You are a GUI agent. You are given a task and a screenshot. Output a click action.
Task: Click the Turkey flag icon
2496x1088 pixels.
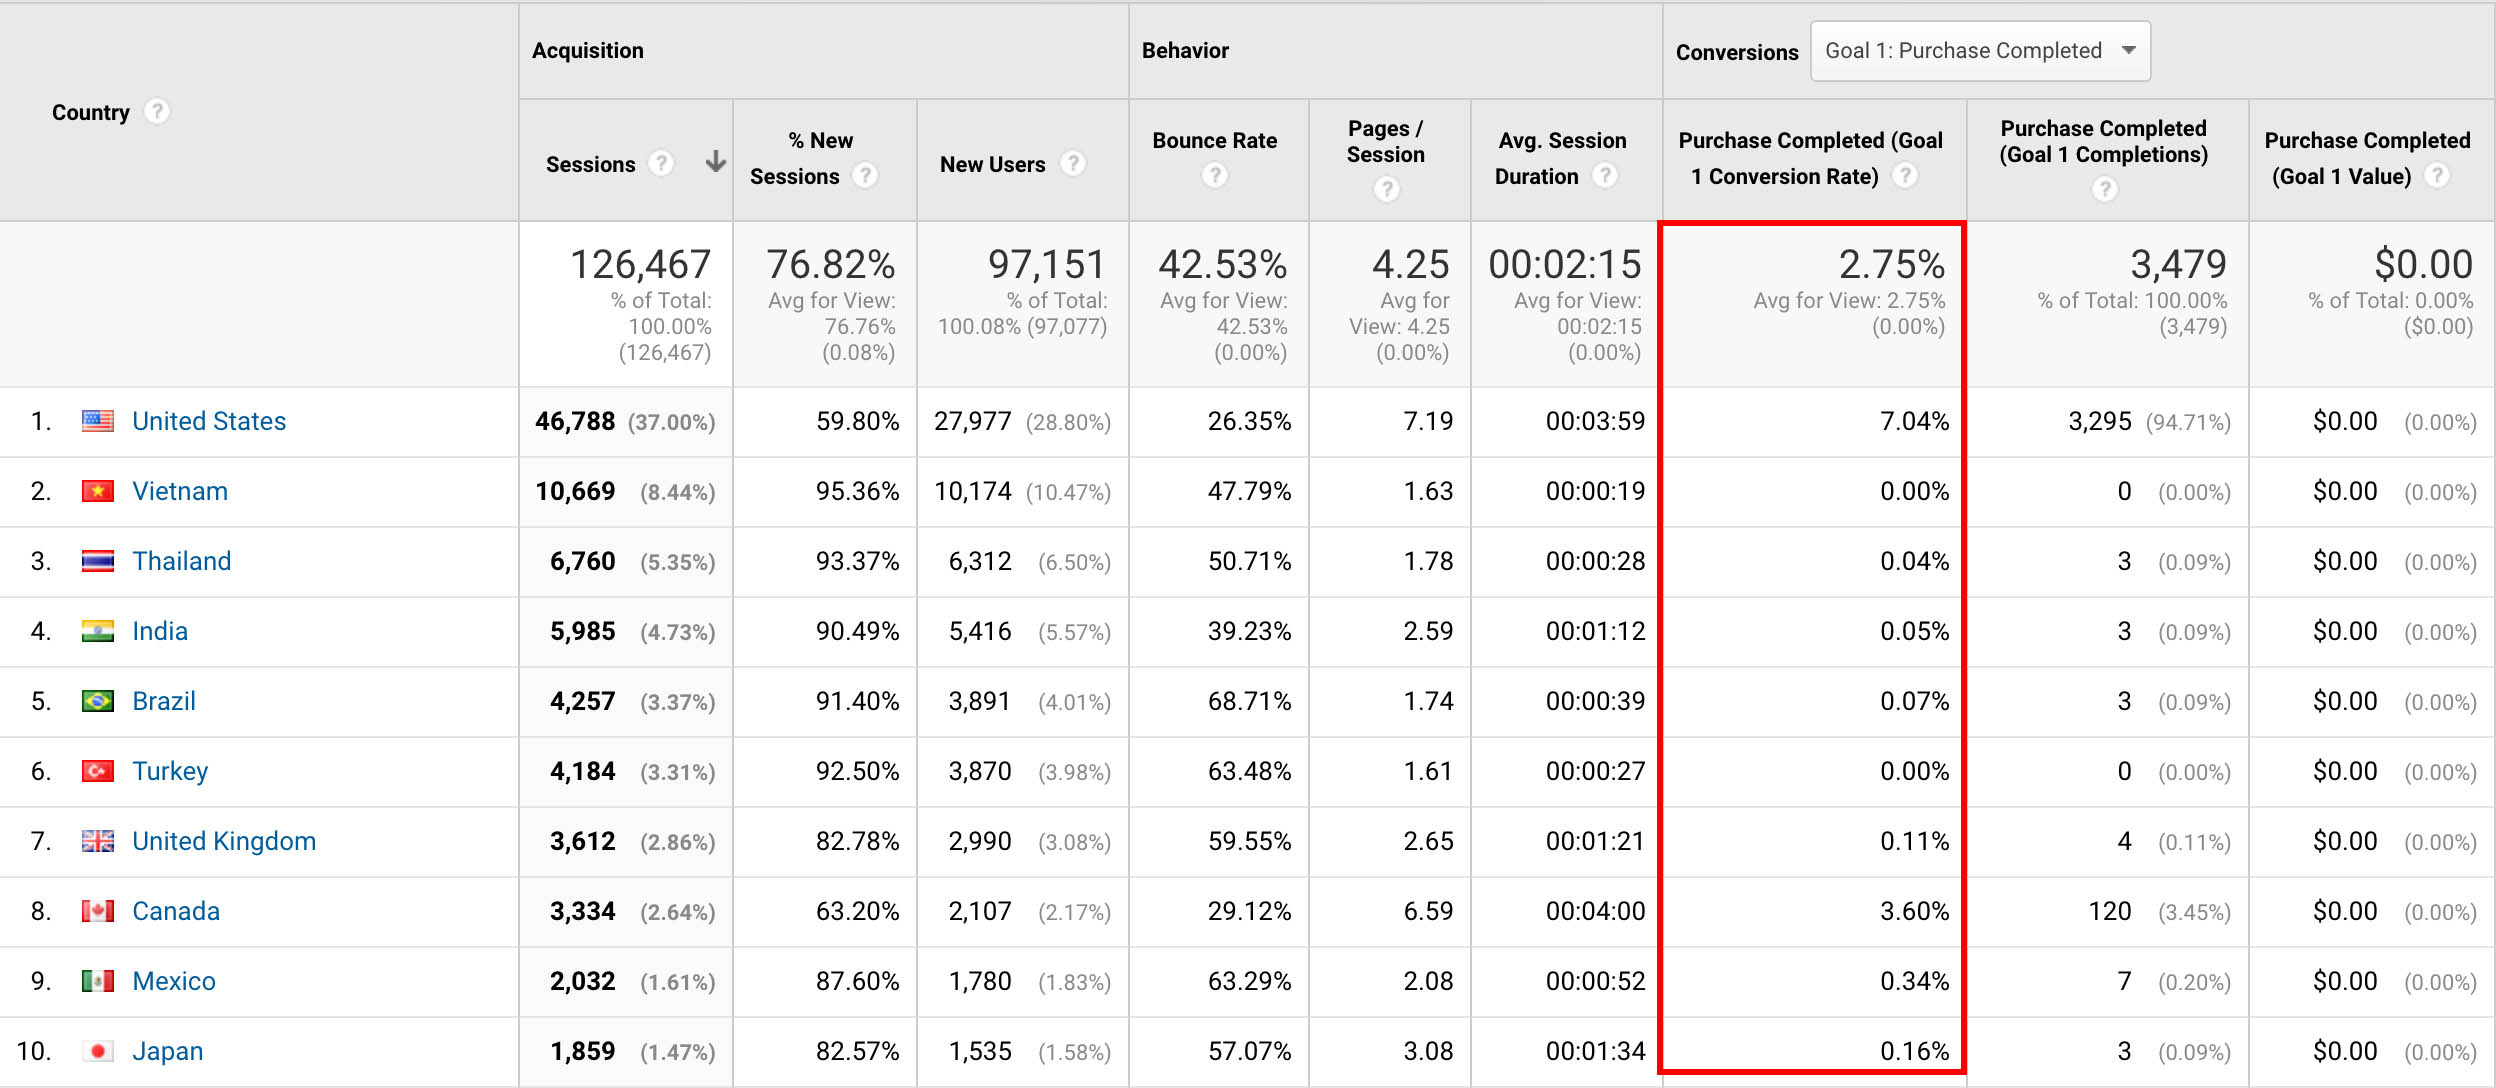click(x=97, y=771)
